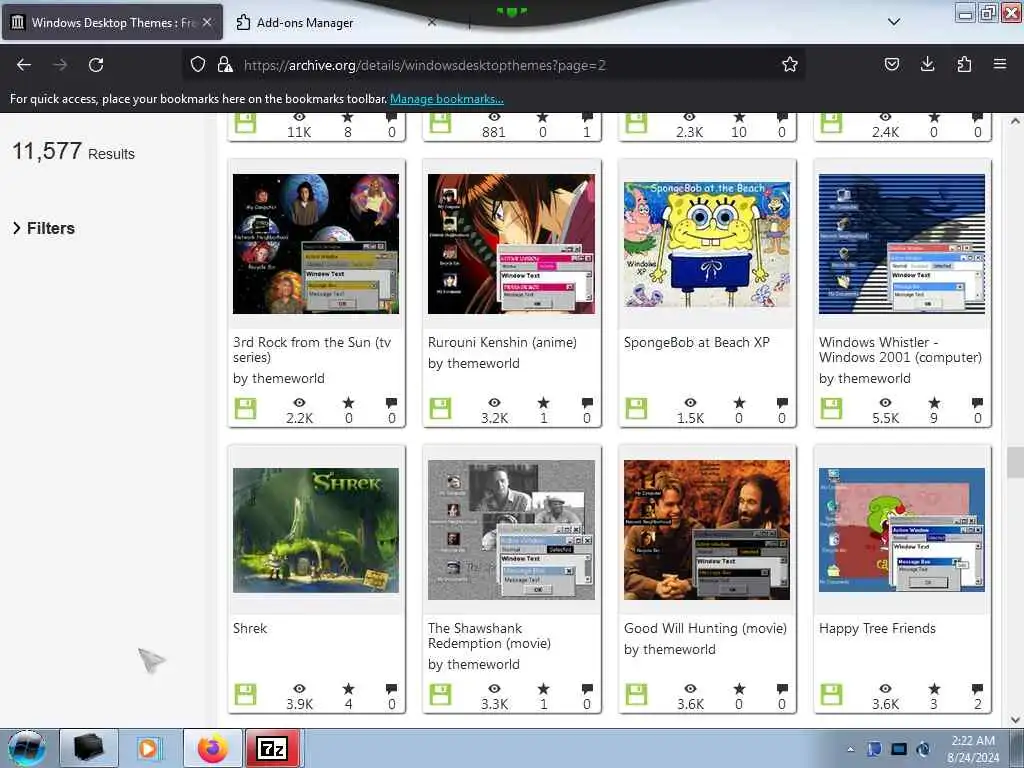Image resolution: width=1024 pixels, height=768 pixels.
Task: Go back to the previous page
Action: pyautogui.click(x=24, y=65)
